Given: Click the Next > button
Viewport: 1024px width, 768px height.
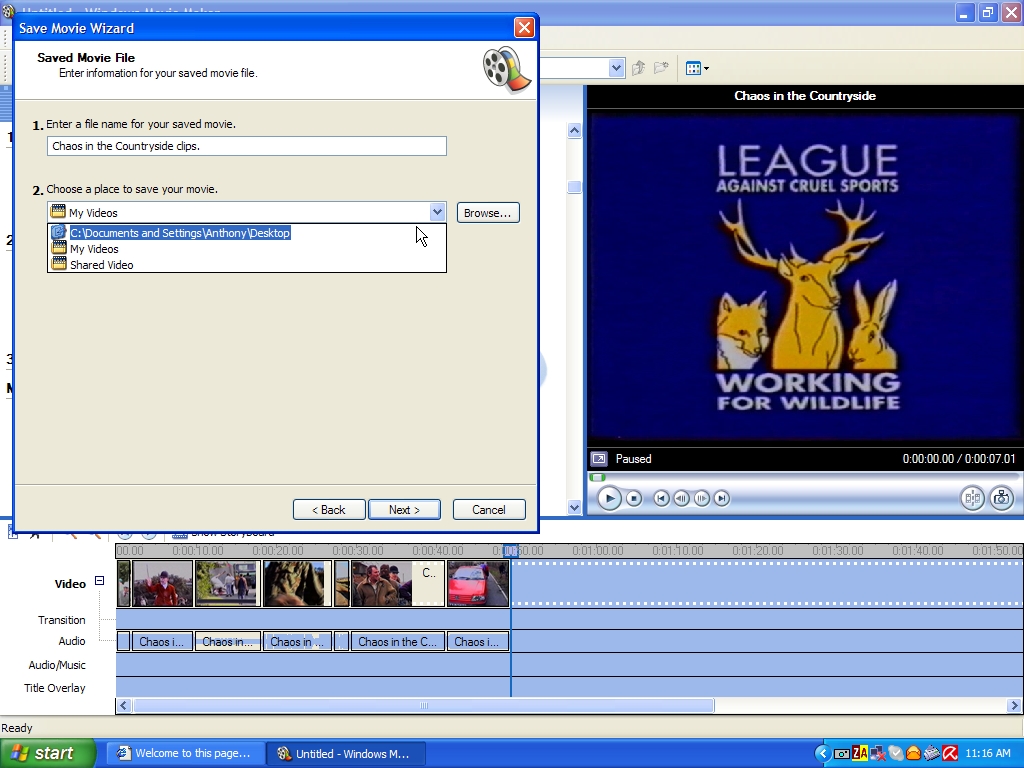Looking at the screenshot, I should (x=404, y=510).
